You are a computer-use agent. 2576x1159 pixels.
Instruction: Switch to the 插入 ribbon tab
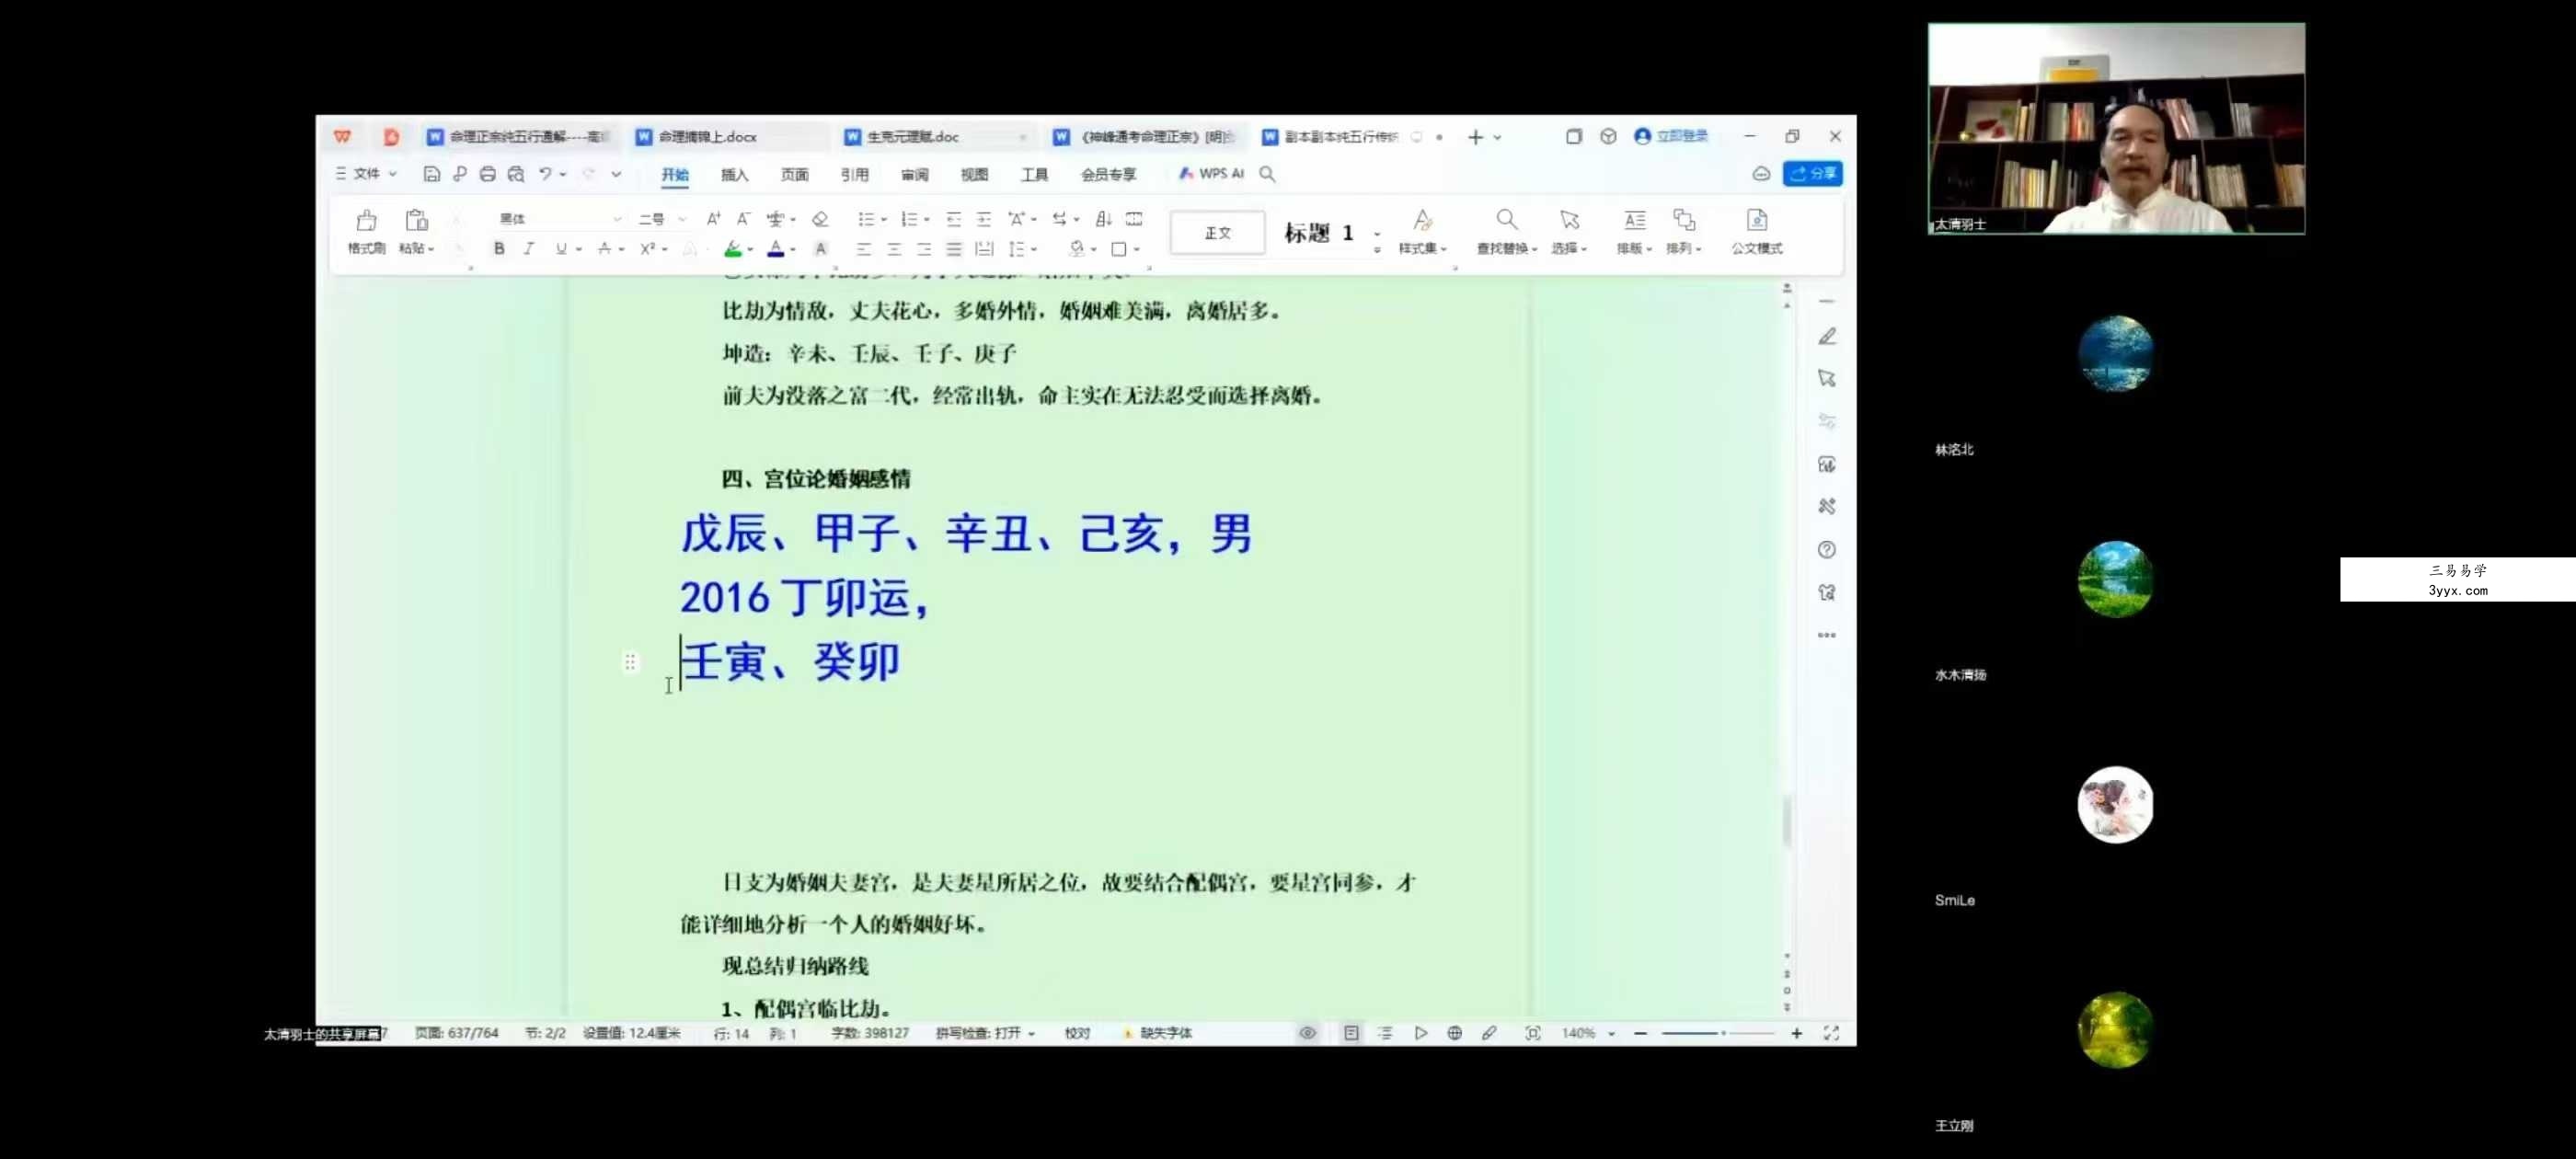(x=734, y=175)
